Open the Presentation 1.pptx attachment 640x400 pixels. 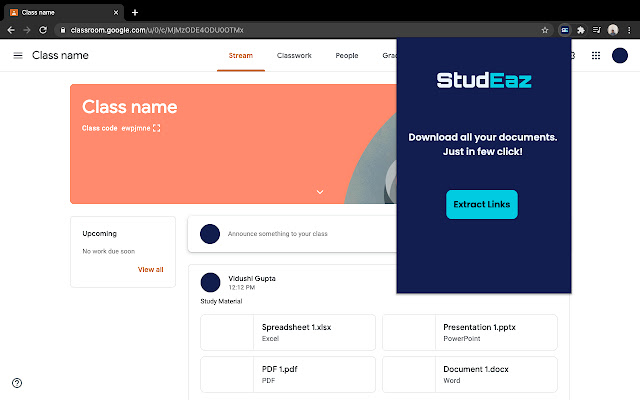coord(470,332)
